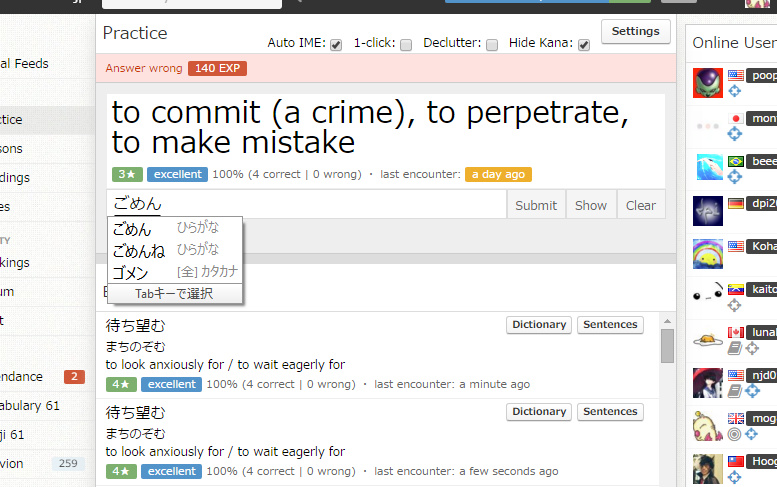Toggle the Declutter checkbox
This screenshot has width=777, height=487.
pyautogui.click(x=491, y=45)
